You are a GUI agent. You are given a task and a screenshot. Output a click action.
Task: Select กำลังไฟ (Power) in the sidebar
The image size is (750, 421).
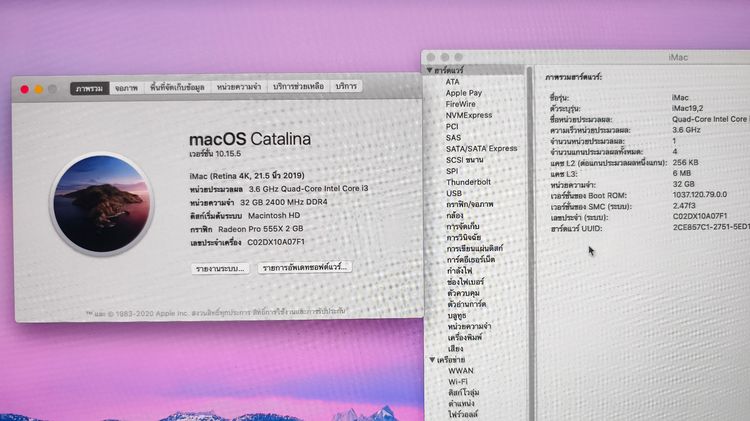pos(460,271)
